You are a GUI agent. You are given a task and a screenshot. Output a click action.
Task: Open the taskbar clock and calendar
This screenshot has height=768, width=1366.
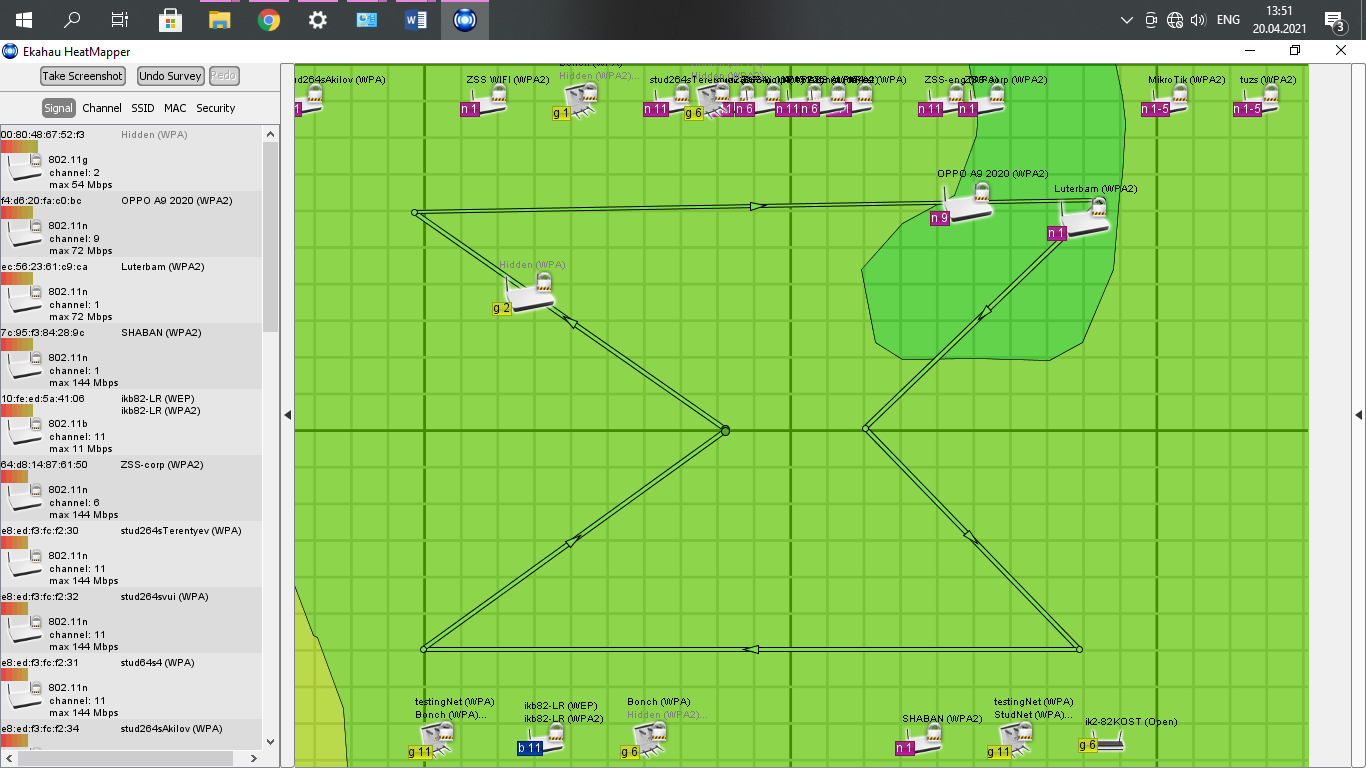[x=1279, y=20]
